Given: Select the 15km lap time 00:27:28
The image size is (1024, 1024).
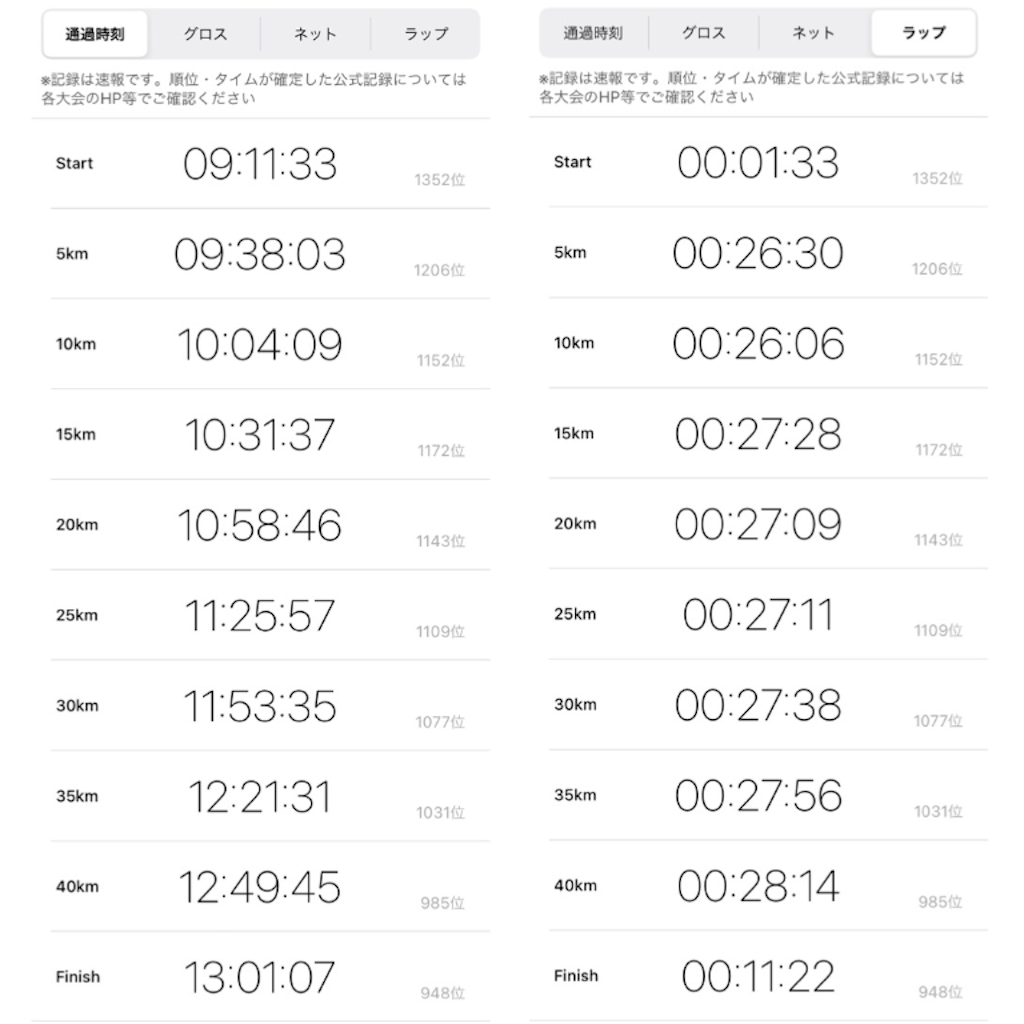Looking at the screenshot, I should (758, 434).
